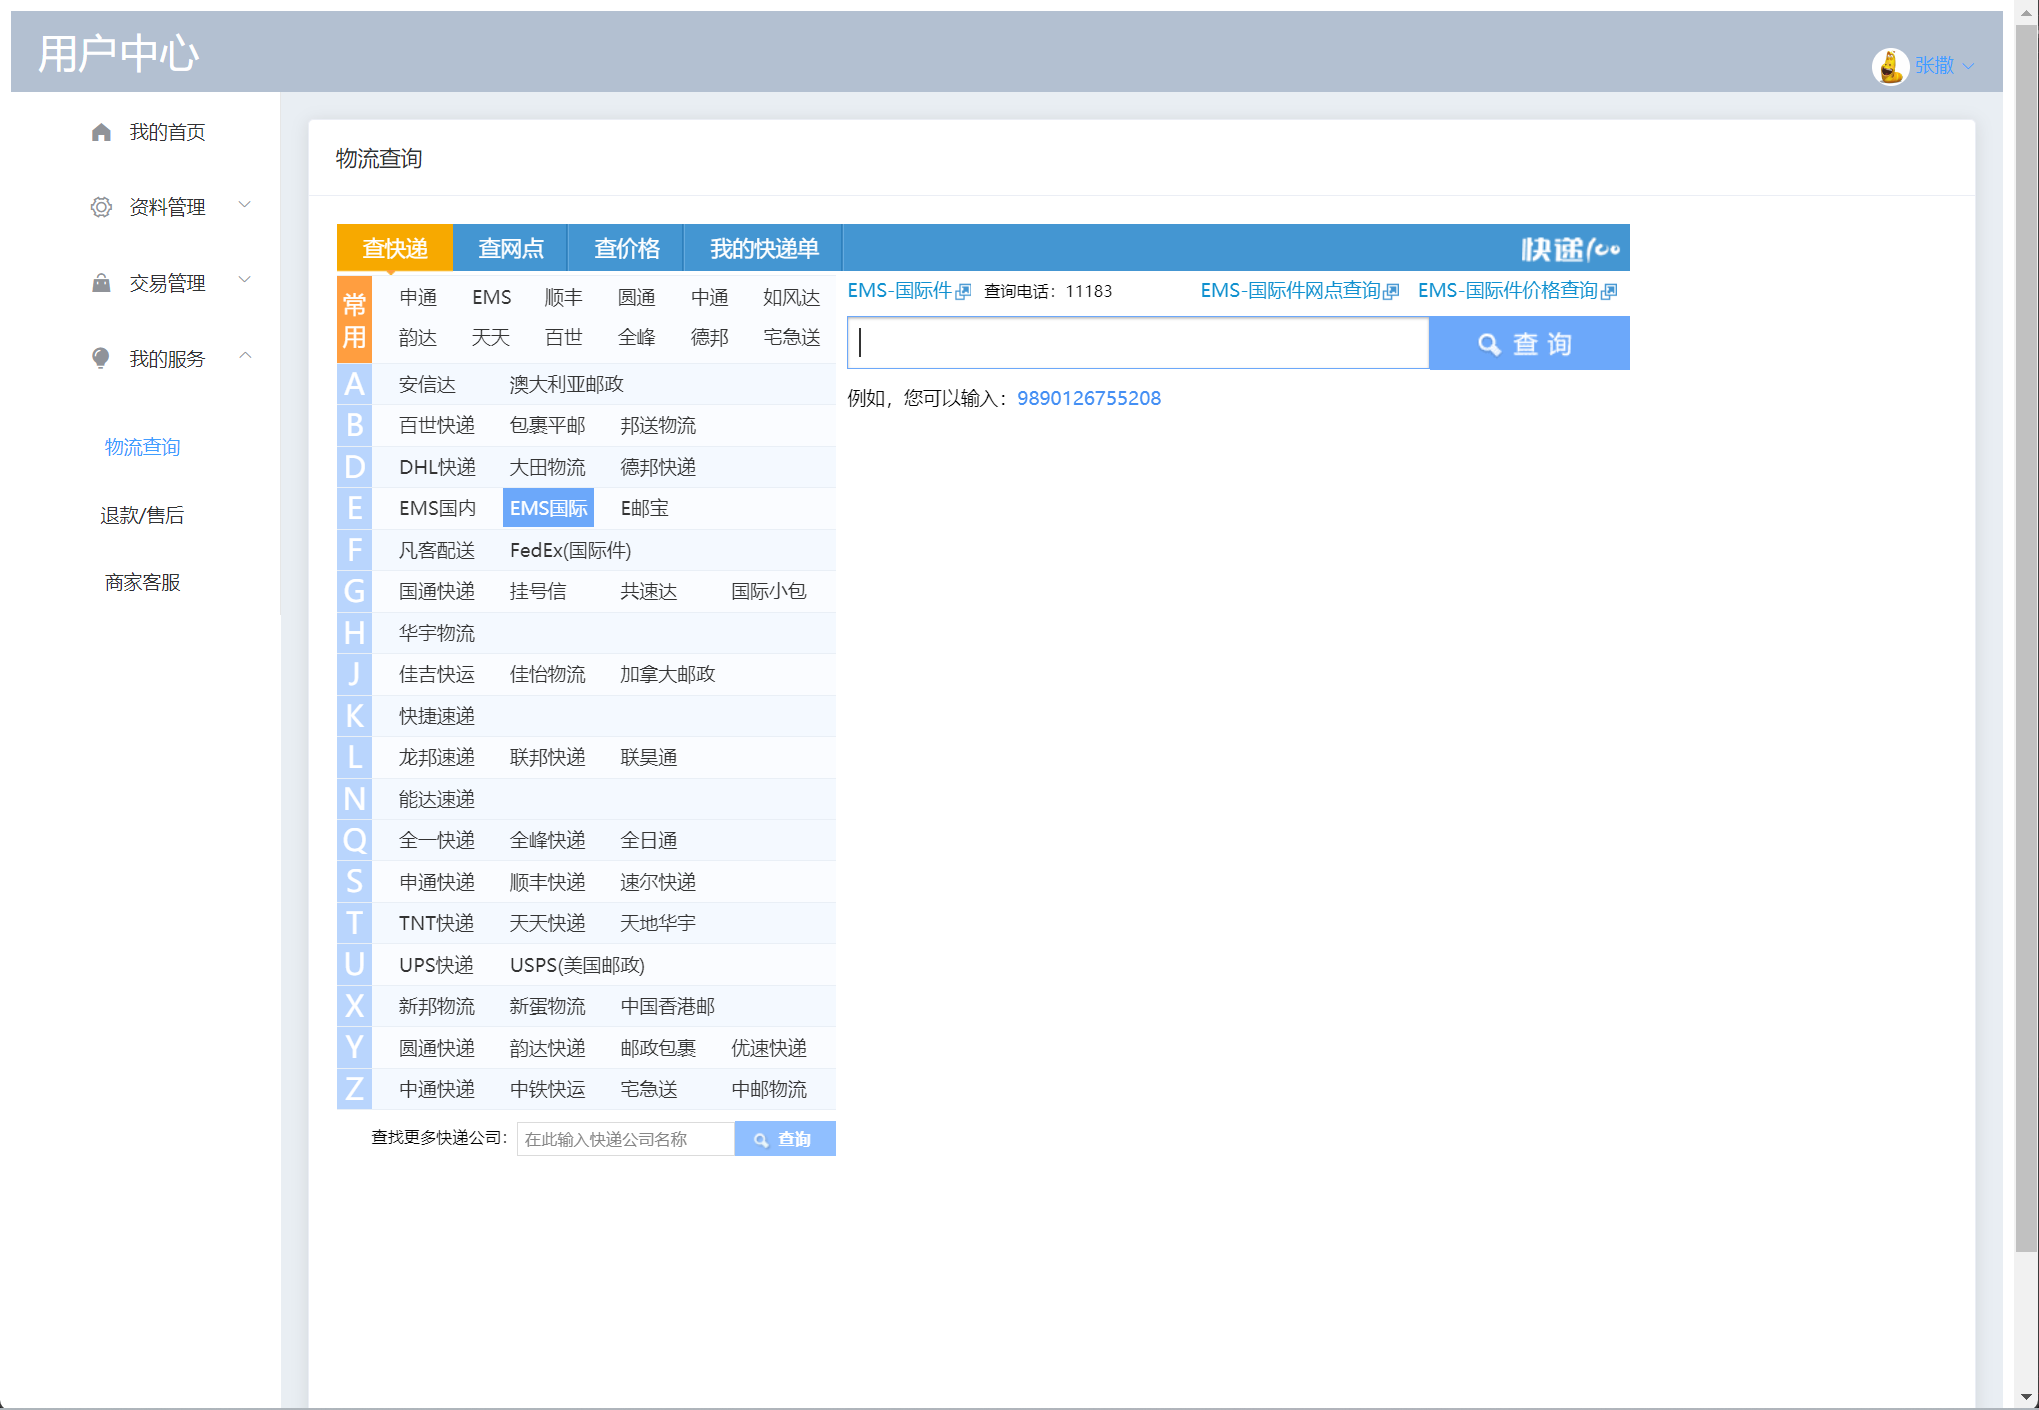This screenshot has height=1410, width=2039.
Task: Click the courier company name search field
Action: pos(625,1139)
